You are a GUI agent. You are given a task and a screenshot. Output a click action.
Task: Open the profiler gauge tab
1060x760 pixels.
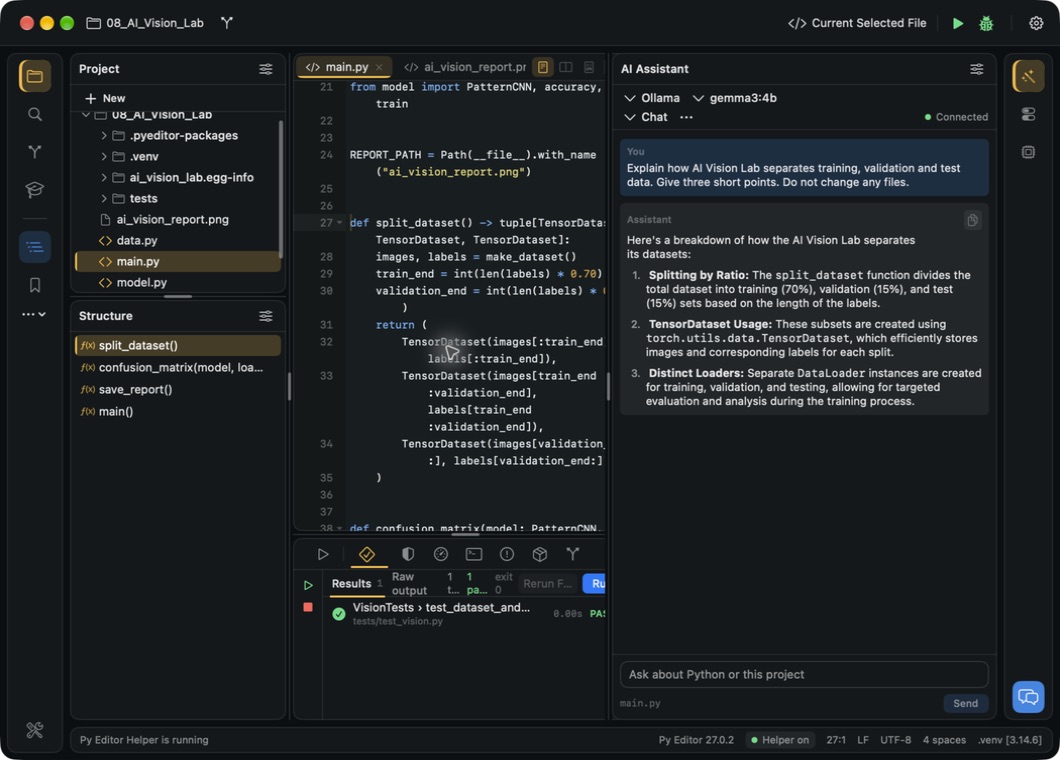point(441,554)
